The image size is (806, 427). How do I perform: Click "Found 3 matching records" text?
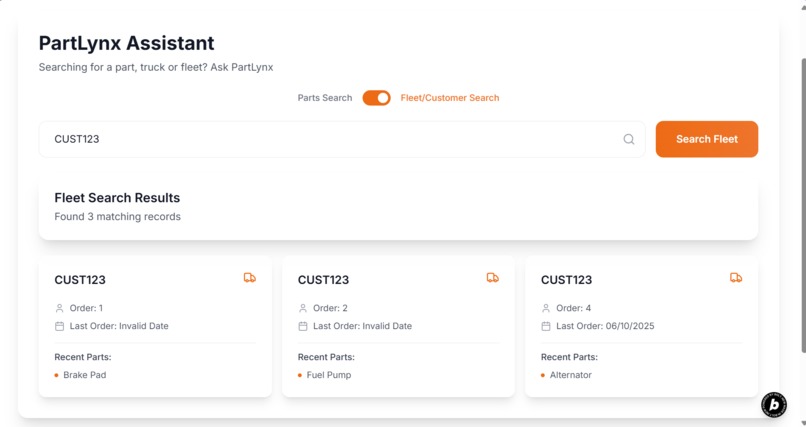click(x=118, y=217)
